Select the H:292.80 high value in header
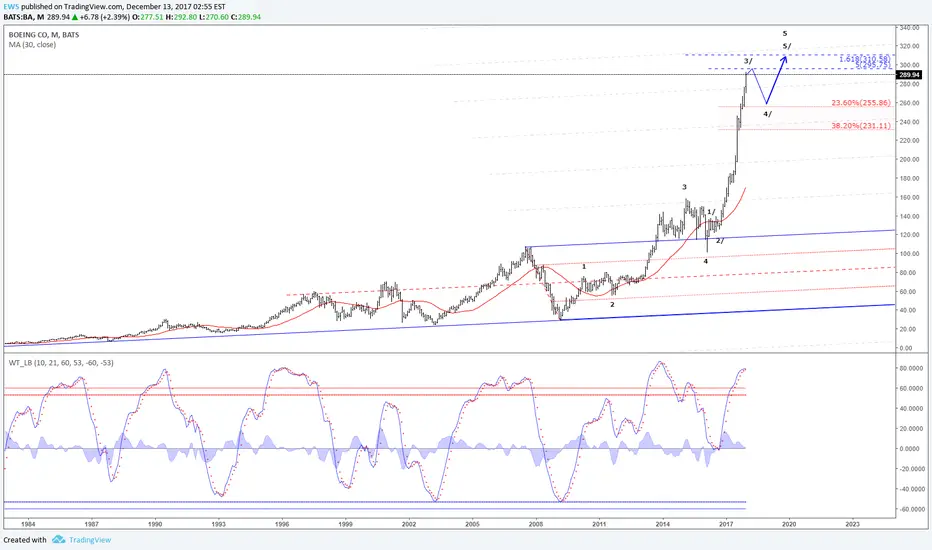Screen dimensions: 932x550 (x=181, y=17)
